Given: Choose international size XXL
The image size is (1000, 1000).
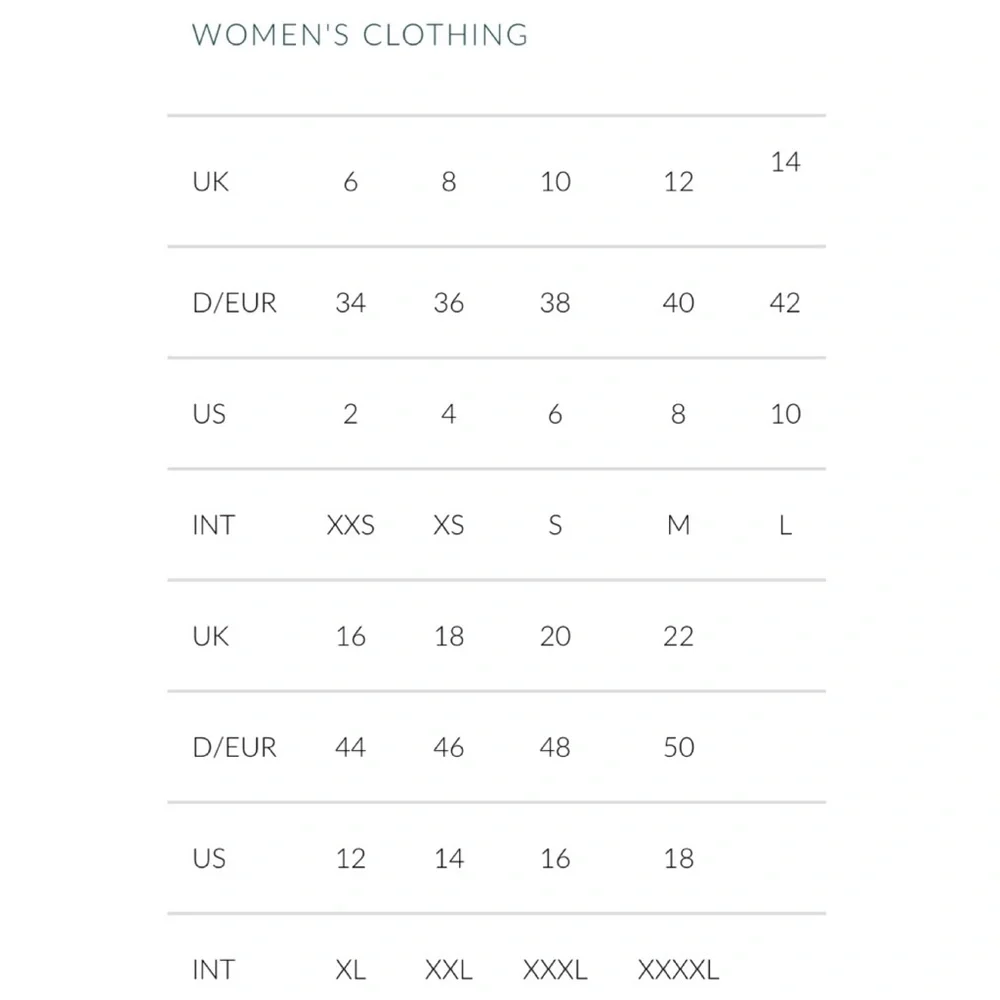Looking at the screenshot, I should tap(449, 969).
